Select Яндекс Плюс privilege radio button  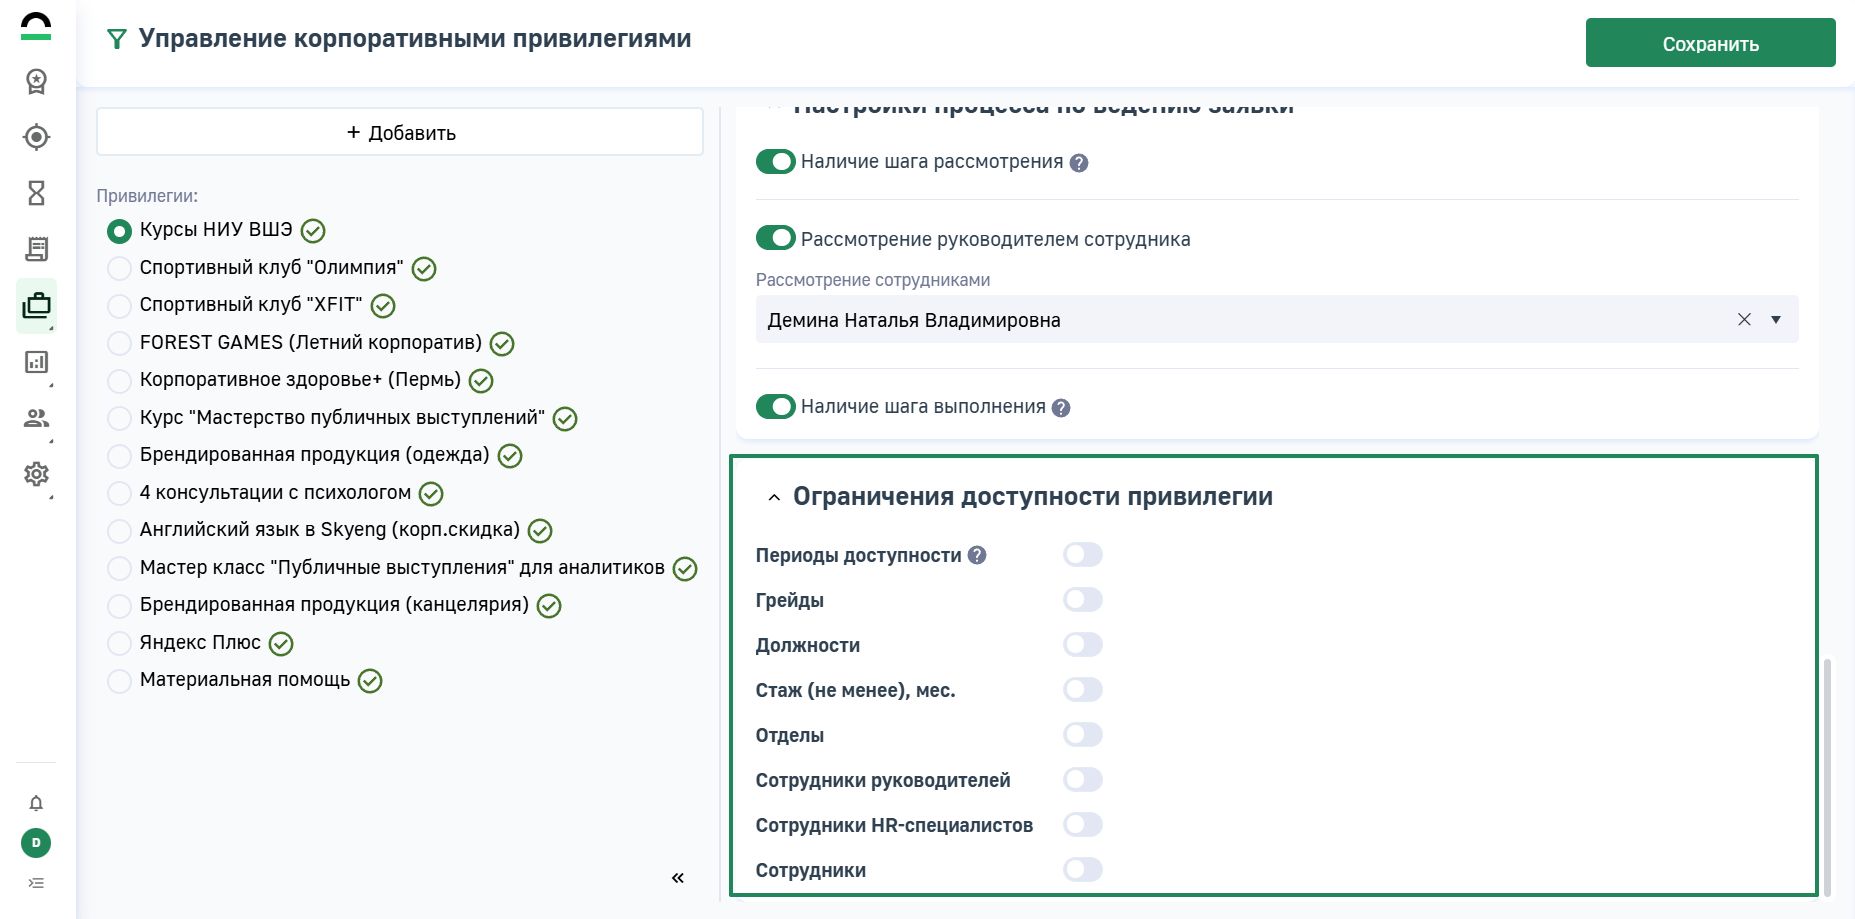coord(119,643)
